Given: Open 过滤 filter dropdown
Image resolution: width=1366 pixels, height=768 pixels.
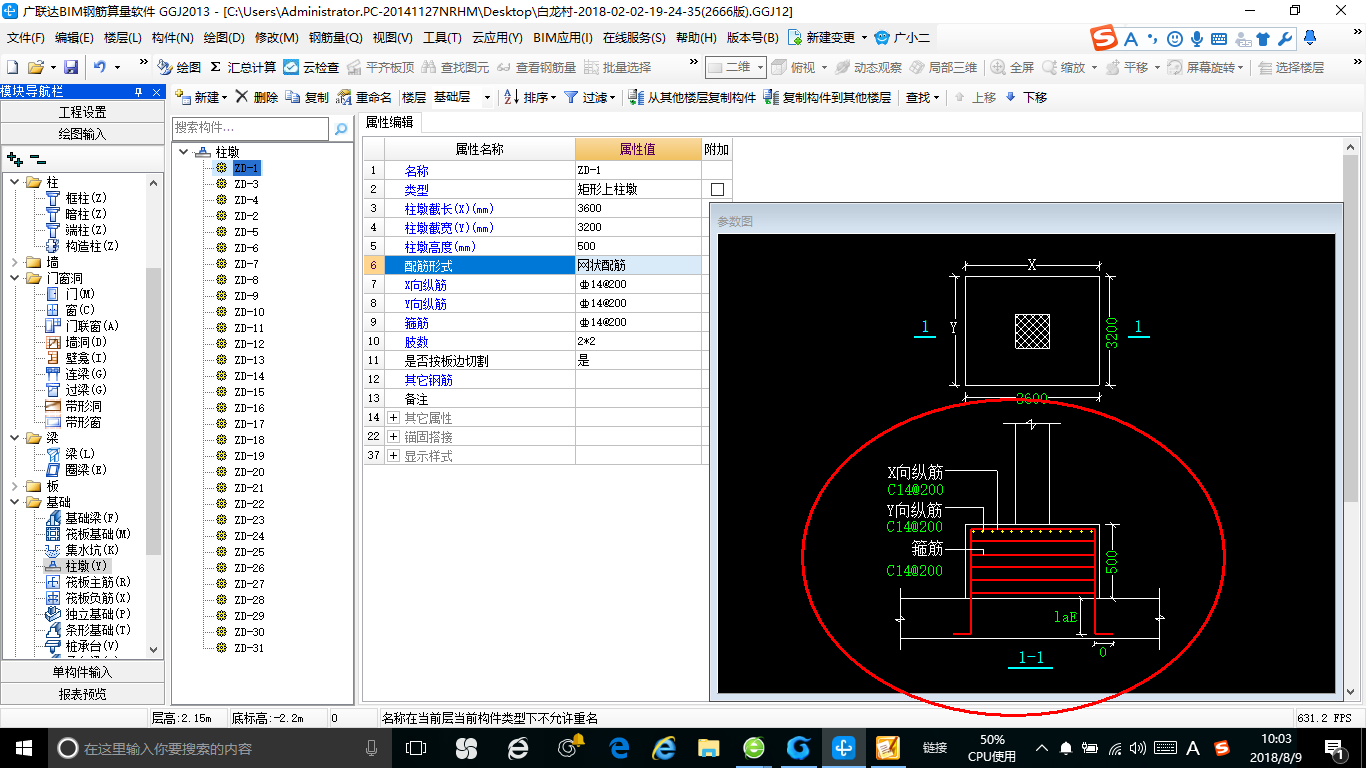Looking at the screenshot, I should tap(588, 97).
